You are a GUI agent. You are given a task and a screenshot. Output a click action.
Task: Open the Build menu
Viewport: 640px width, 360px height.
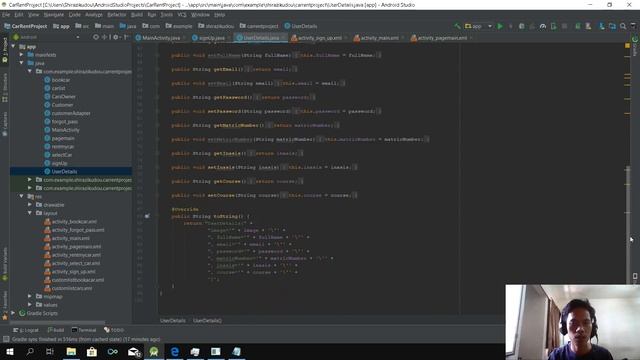point(137,15)
